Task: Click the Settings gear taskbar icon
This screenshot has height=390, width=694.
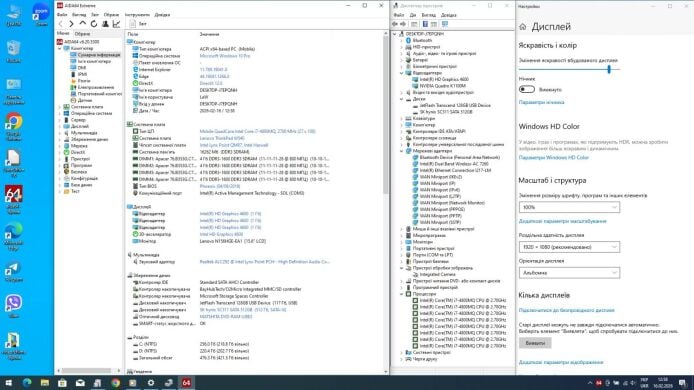Action: click(151, 383)
